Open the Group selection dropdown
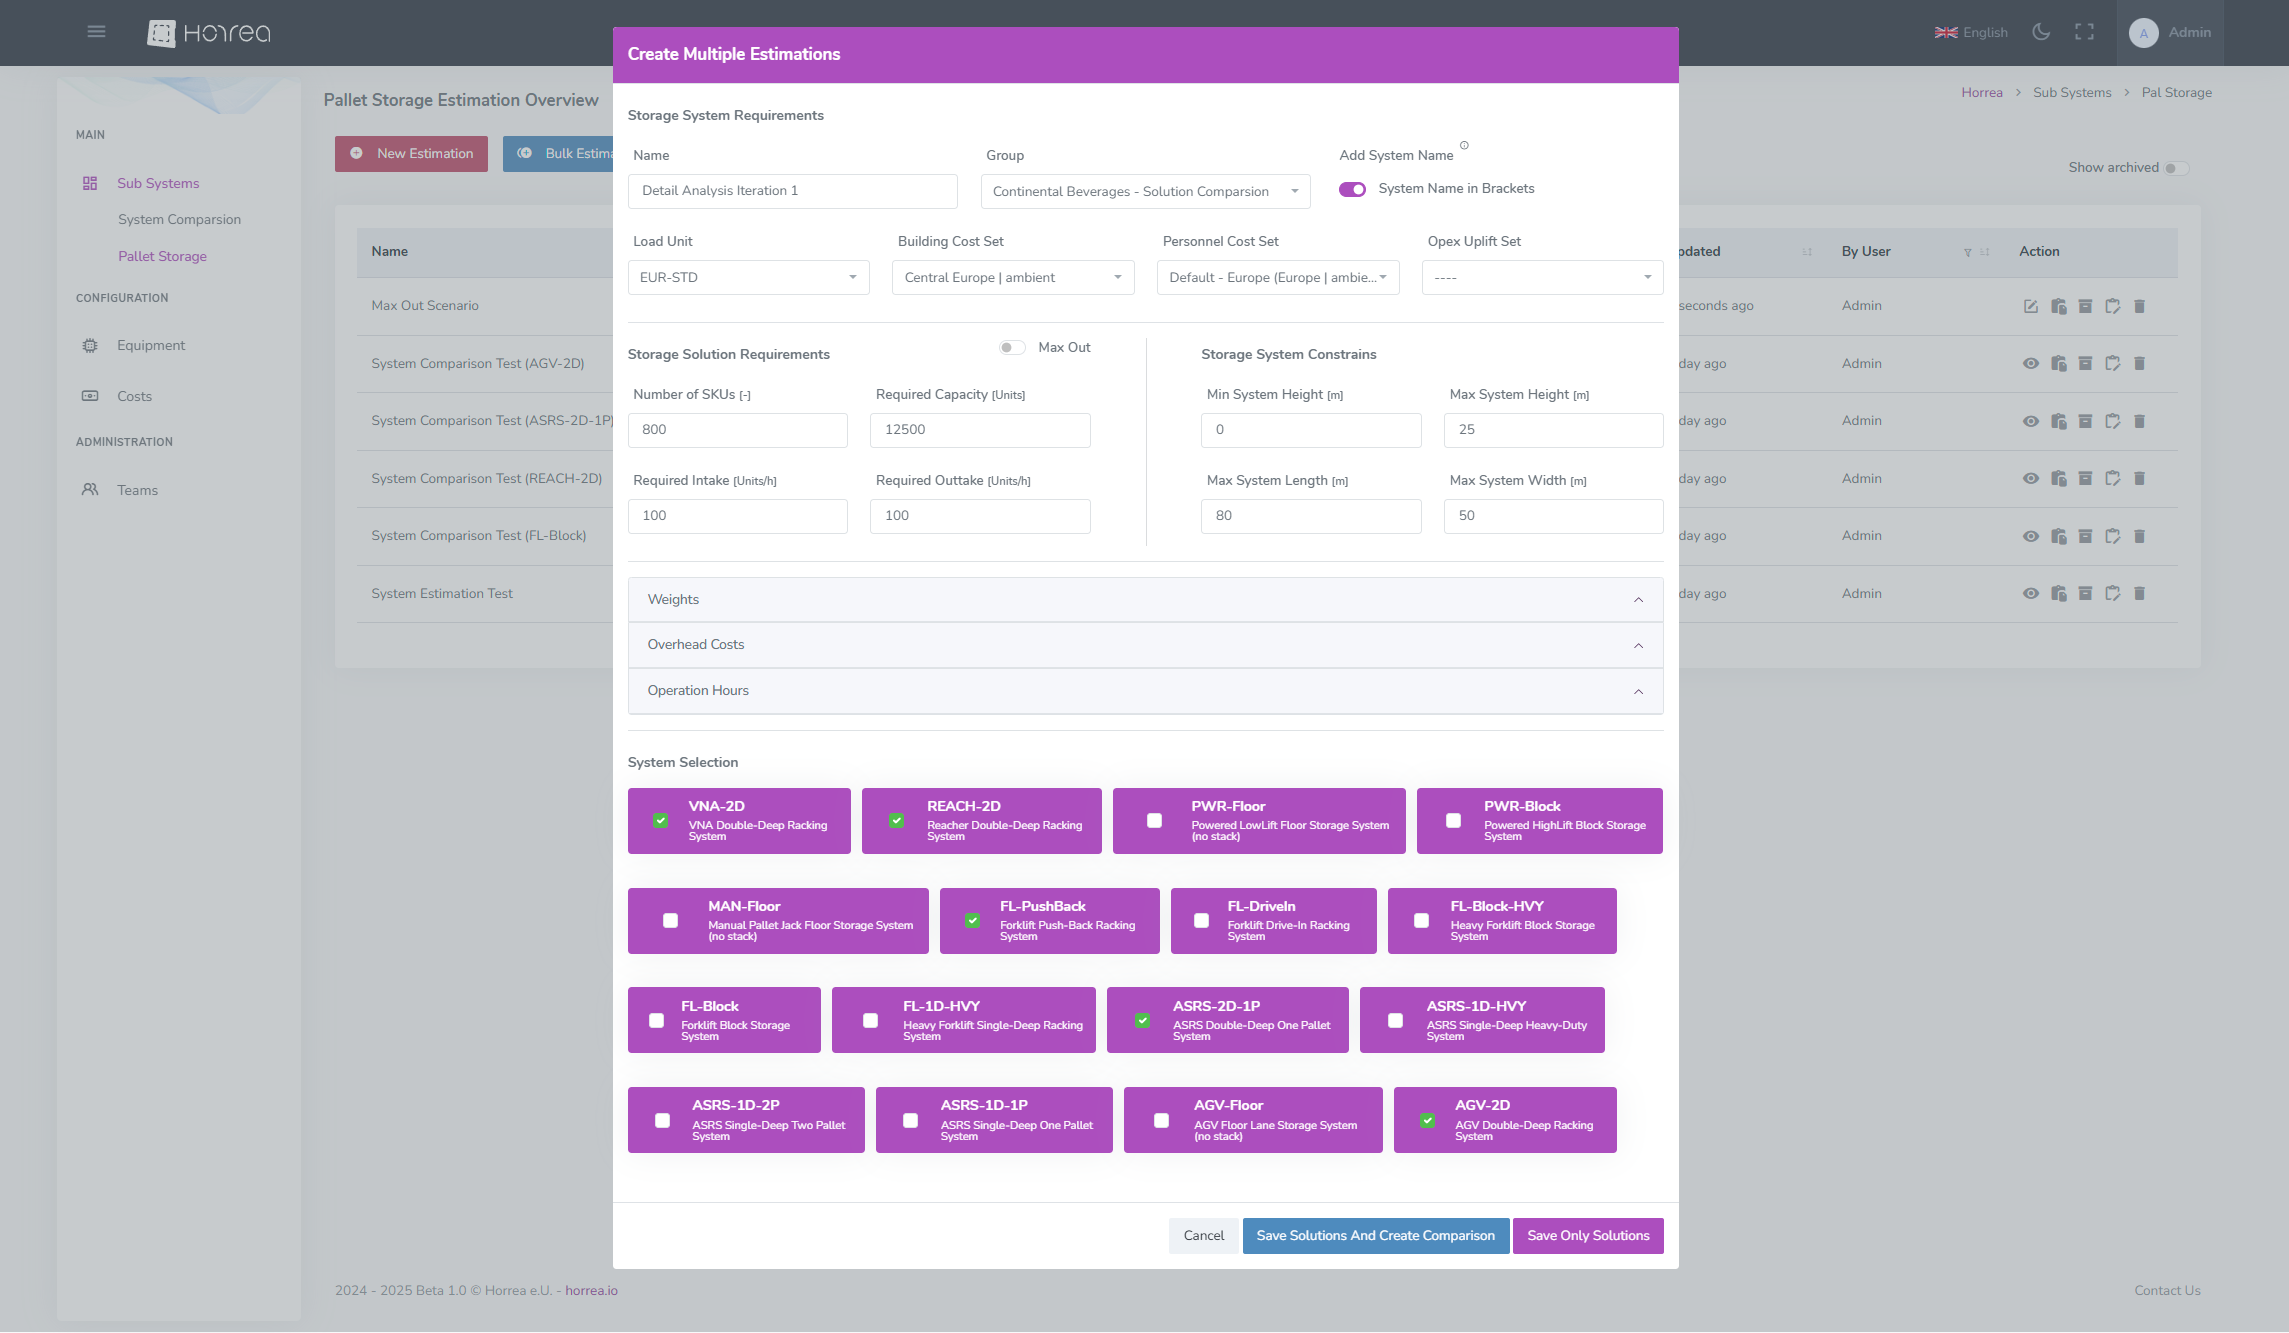Screen dimensions: 2289x1333 pyautogui.click(x=1144, y=191)
